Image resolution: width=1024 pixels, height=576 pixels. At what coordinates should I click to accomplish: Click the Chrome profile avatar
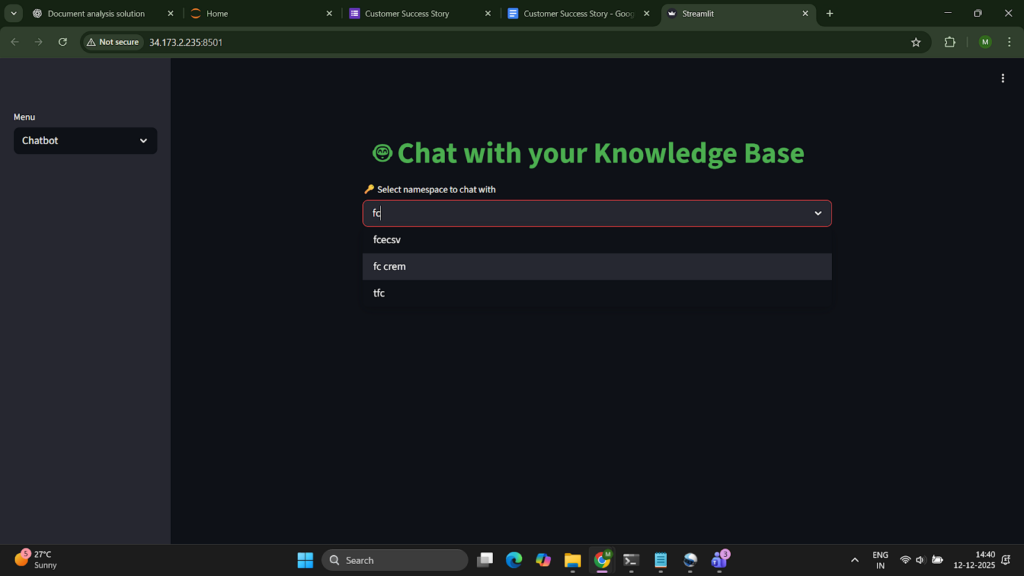985,42
